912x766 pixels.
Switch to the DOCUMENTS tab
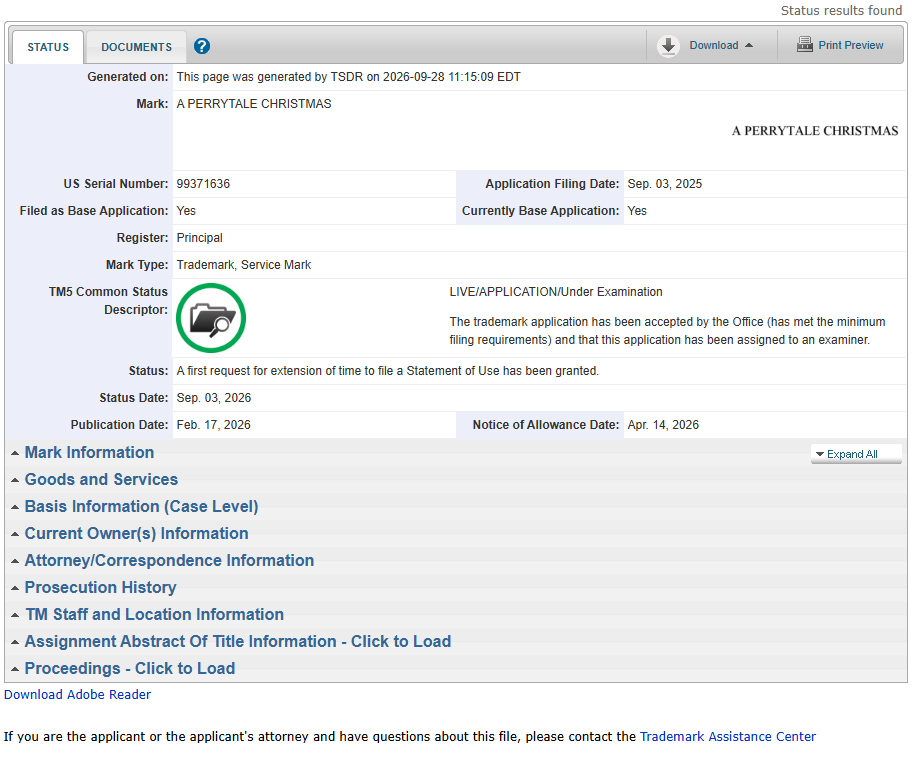tap(137, 47)
